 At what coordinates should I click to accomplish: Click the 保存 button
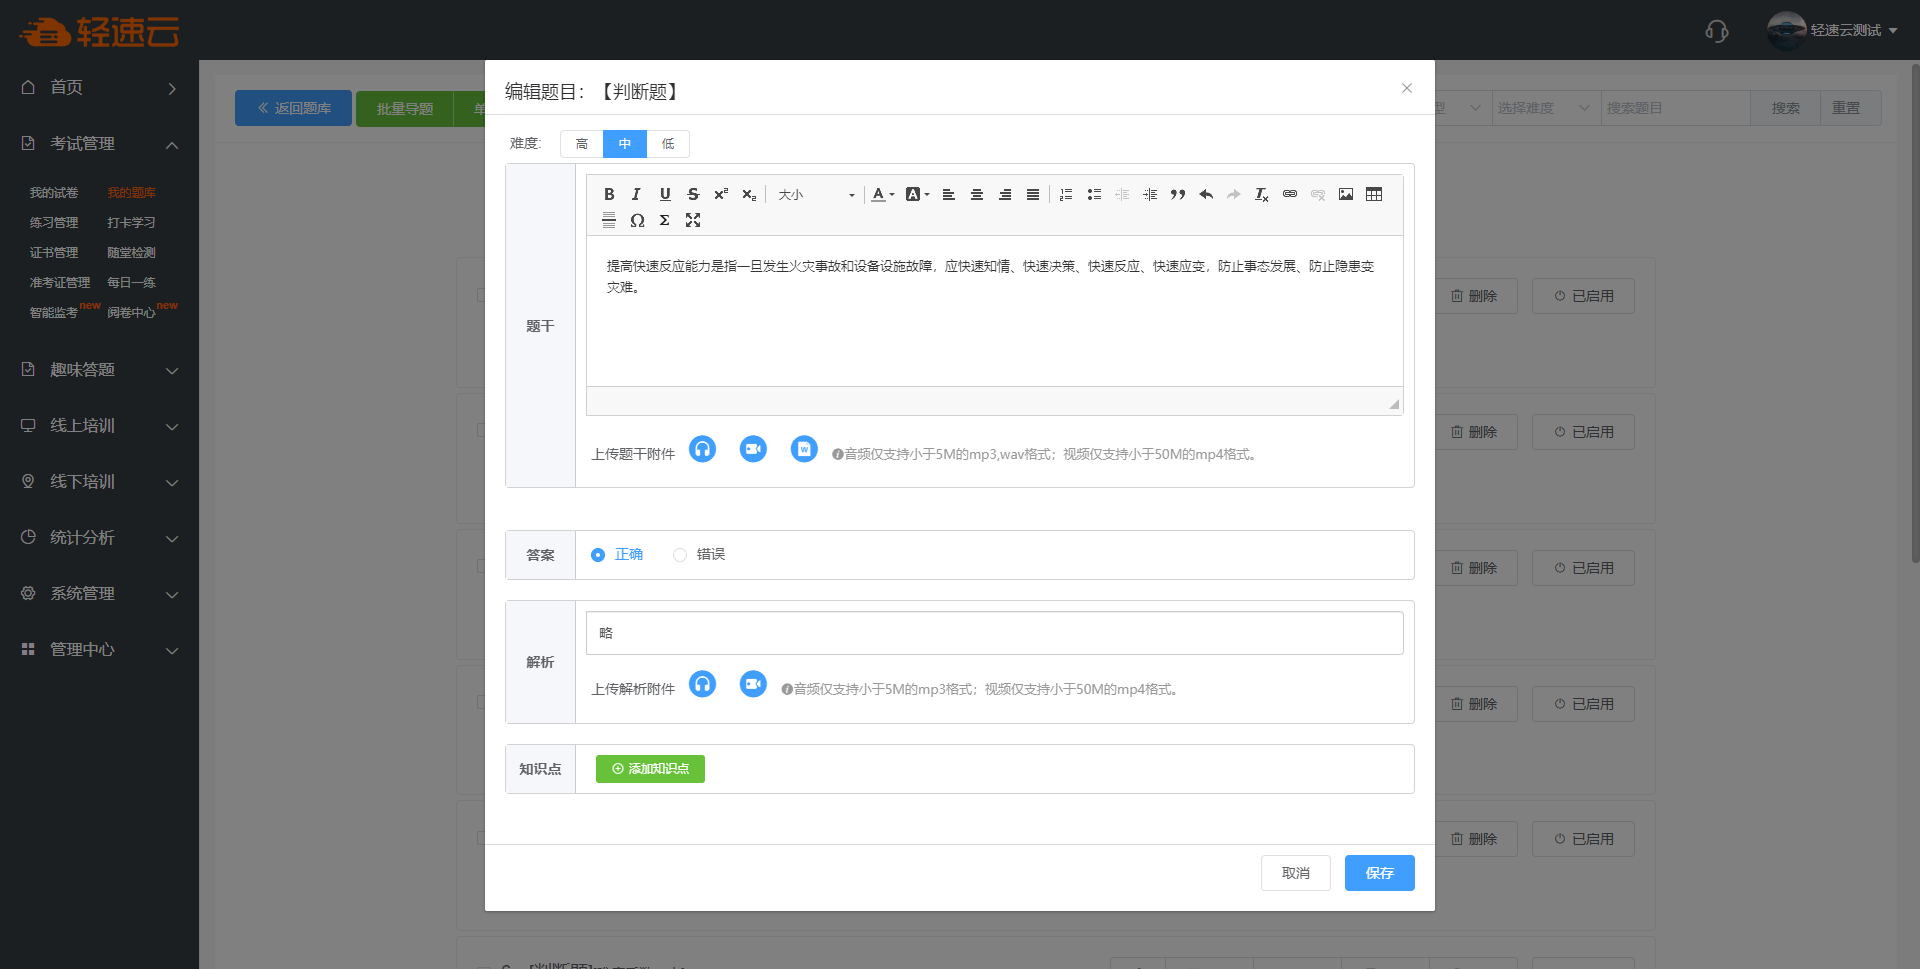[x=1380, y=873]
